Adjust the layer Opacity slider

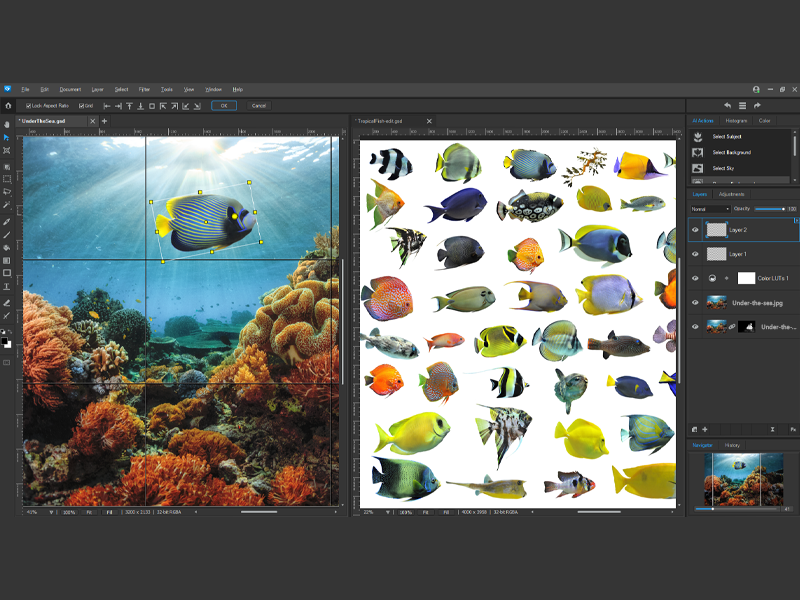click(x=770, y=208)
